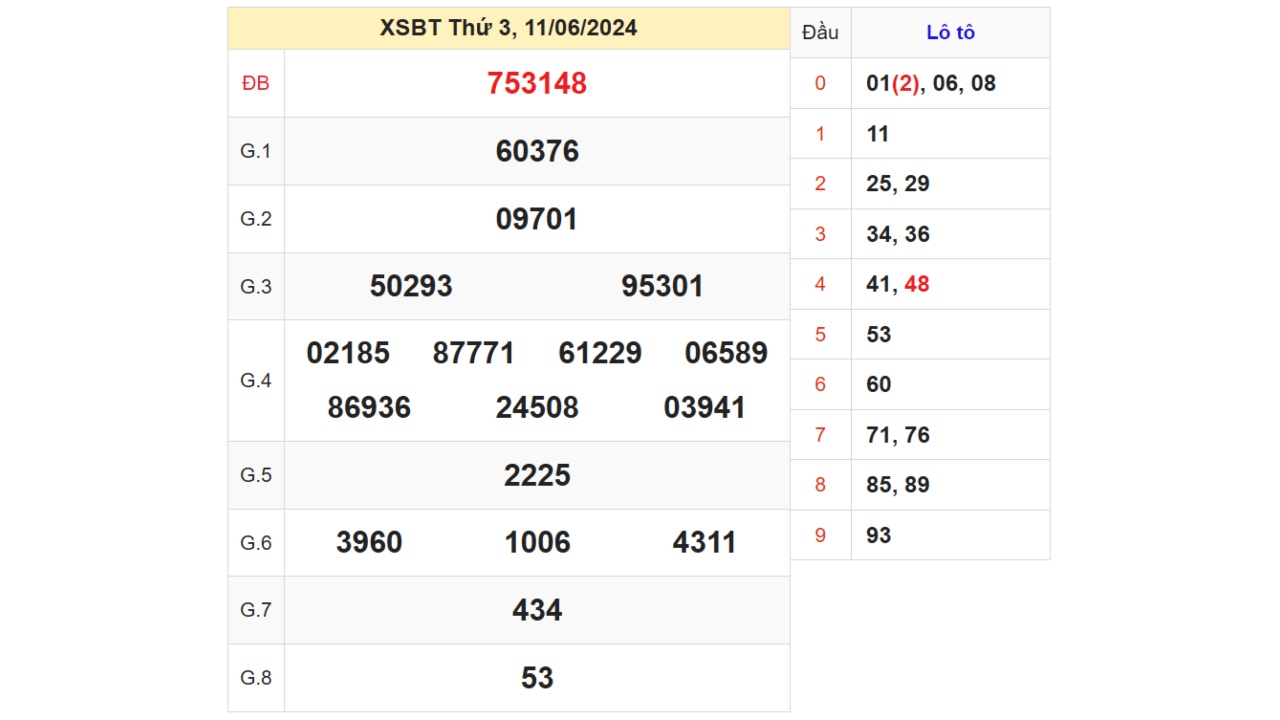Click the Đầu column header

820,32
